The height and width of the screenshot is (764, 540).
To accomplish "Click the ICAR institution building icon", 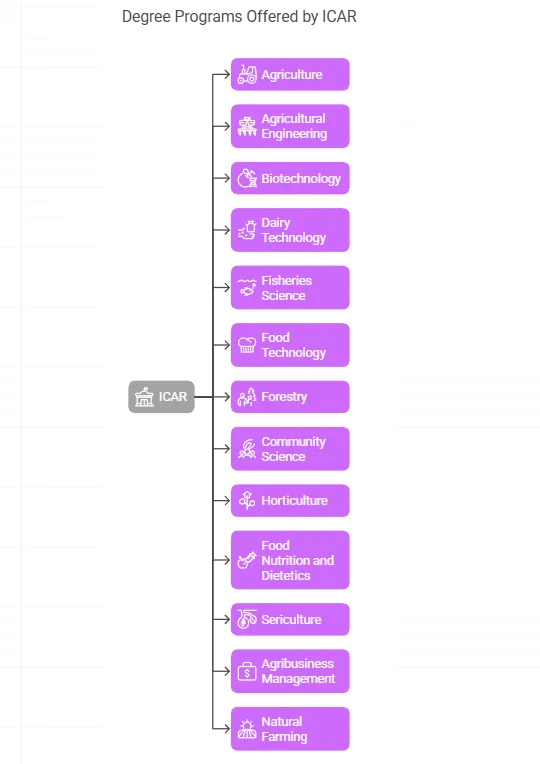I will tap(144, 397).
